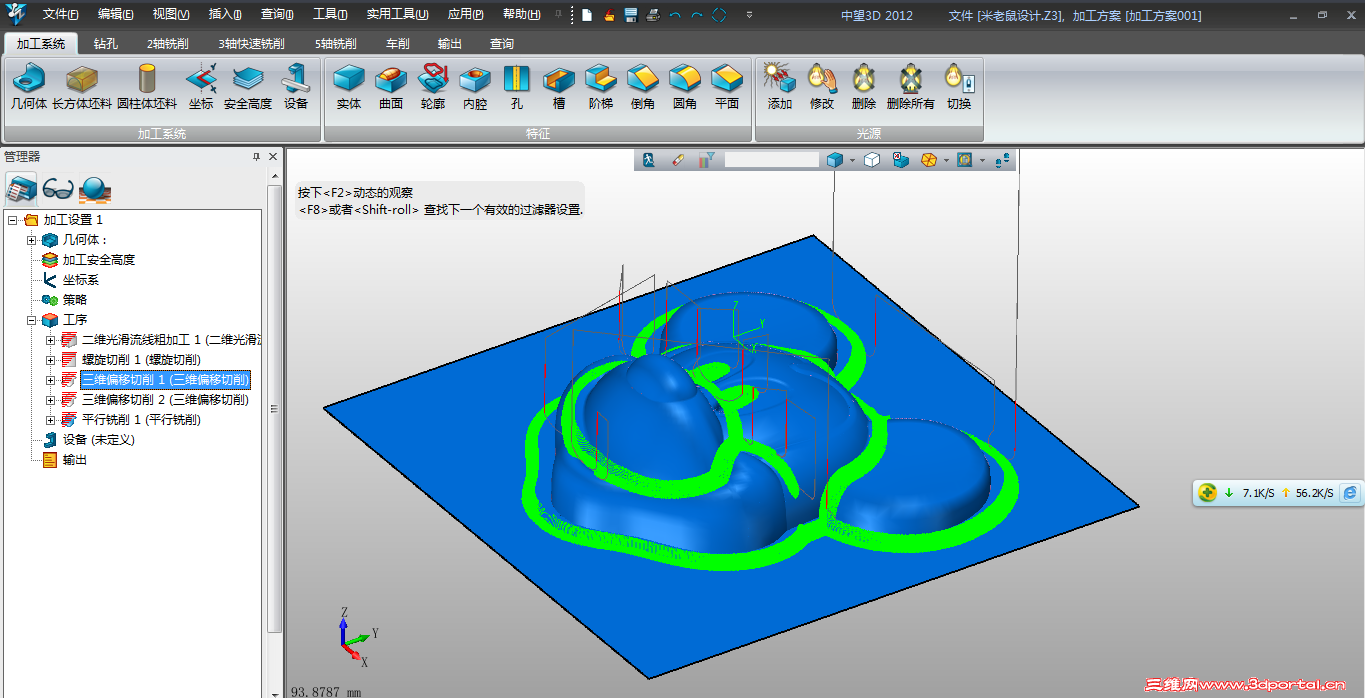The width and height of the screenshot is (1365, 698).
Task: Expand 平行铣削 1 operation node
Action: click(x=51, y=420)
